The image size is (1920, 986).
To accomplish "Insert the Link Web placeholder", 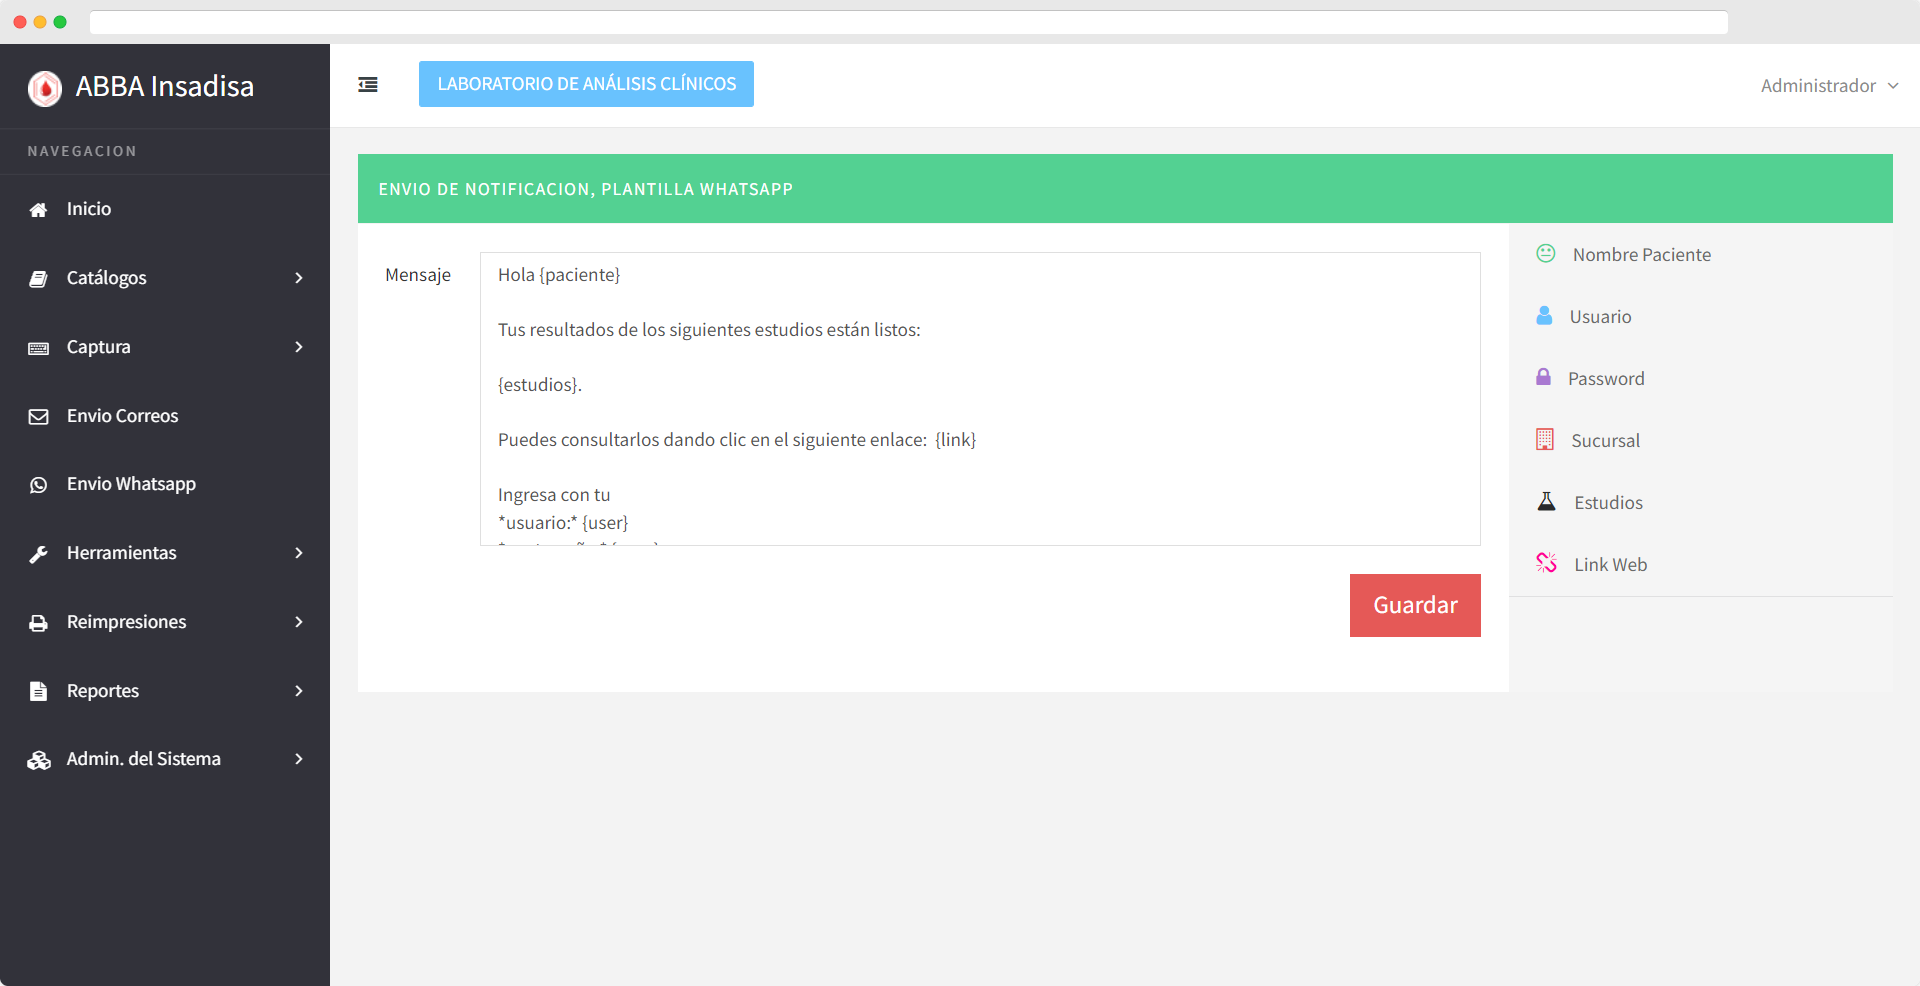I will (x=1610, y=565).
